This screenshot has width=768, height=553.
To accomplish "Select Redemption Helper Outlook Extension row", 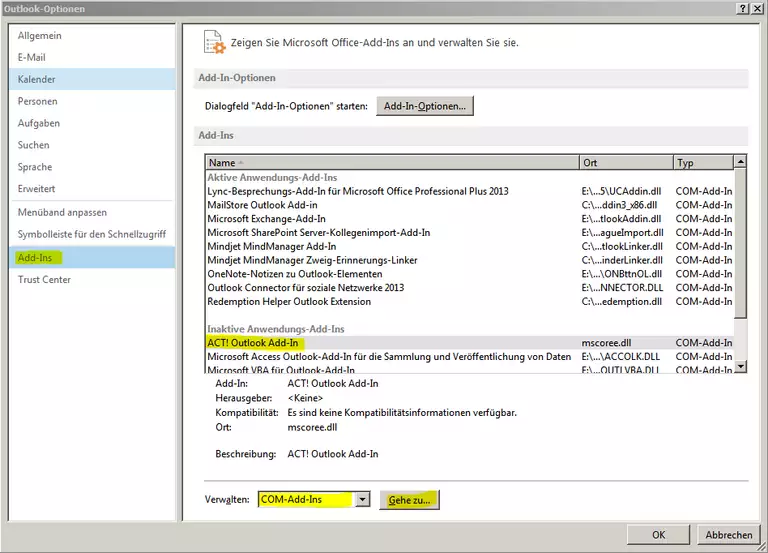I will (289, 301).
